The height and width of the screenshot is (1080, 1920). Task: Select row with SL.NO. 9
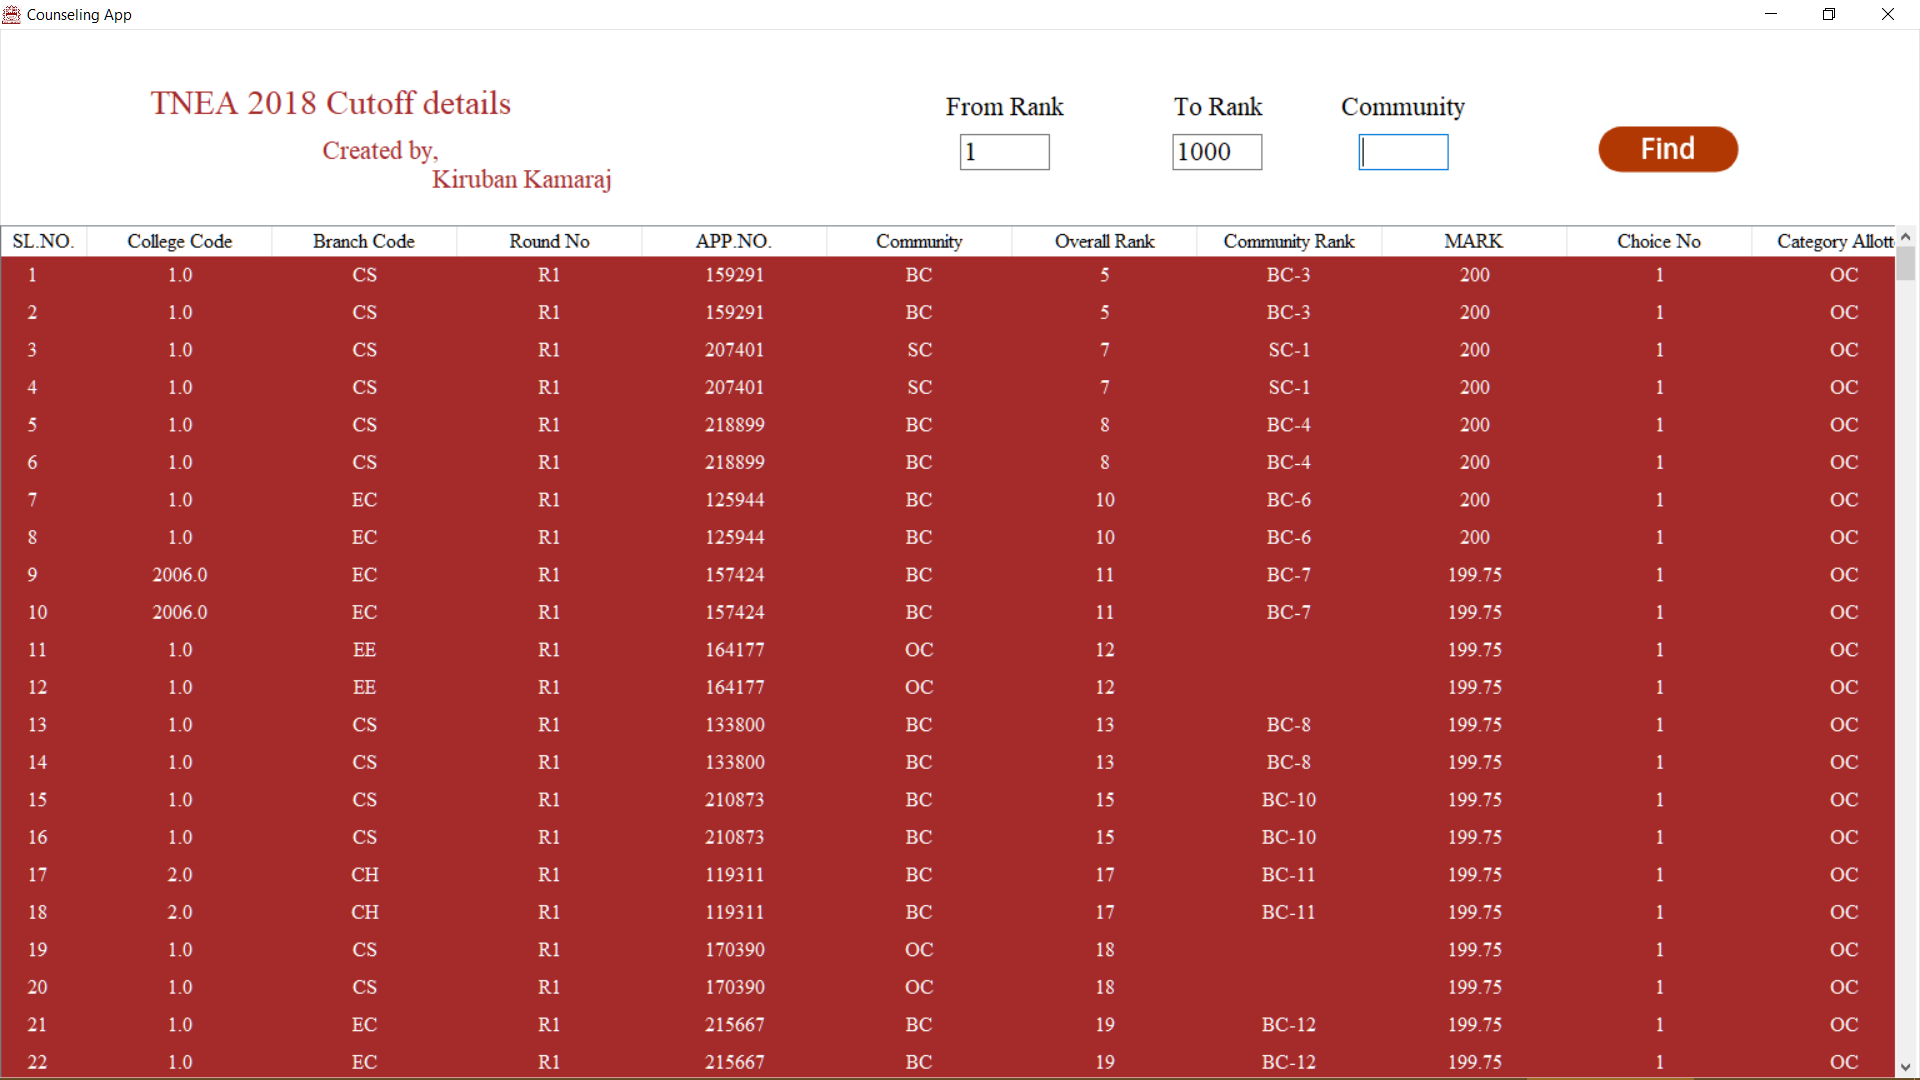point(33,575)
